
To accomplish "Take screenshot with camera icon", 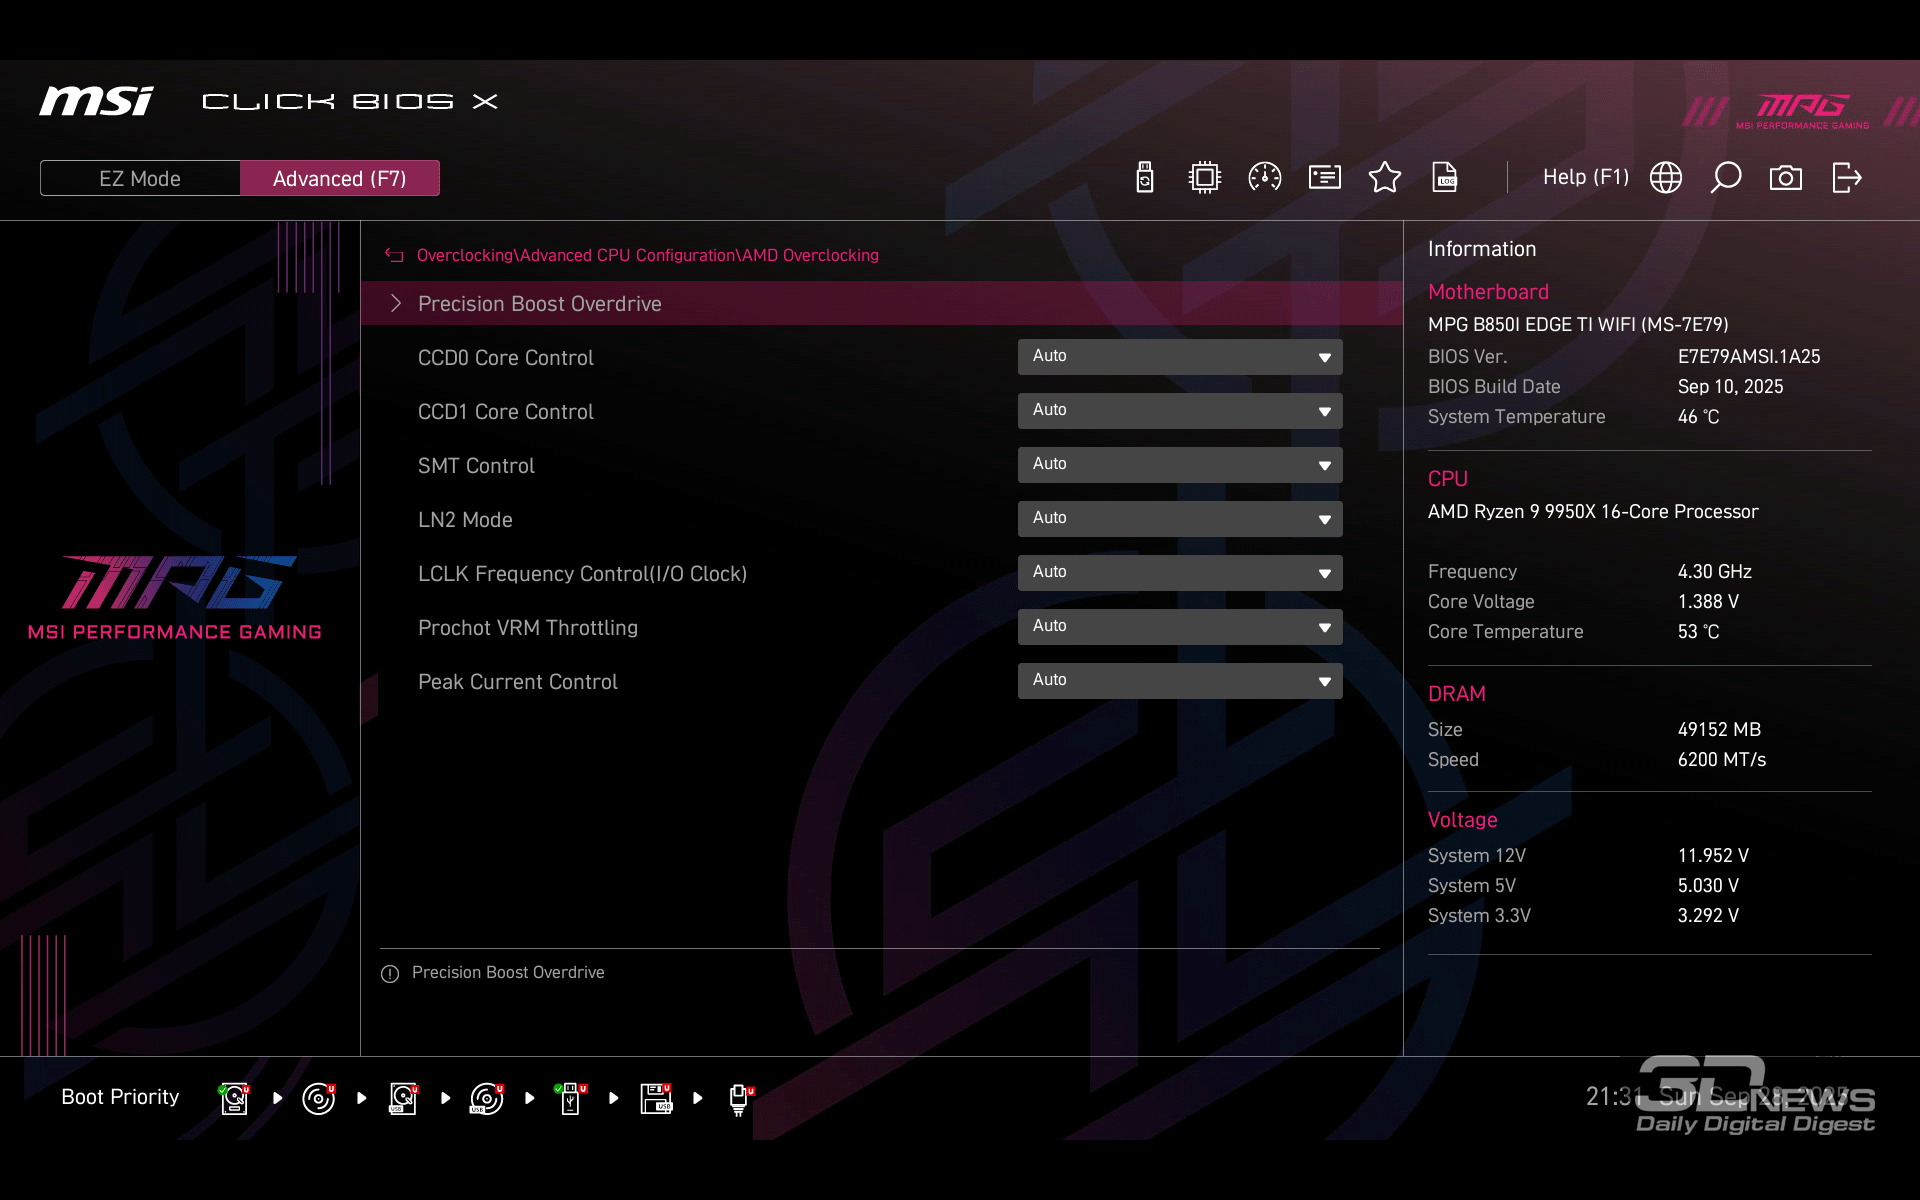I will (1785, 178).
